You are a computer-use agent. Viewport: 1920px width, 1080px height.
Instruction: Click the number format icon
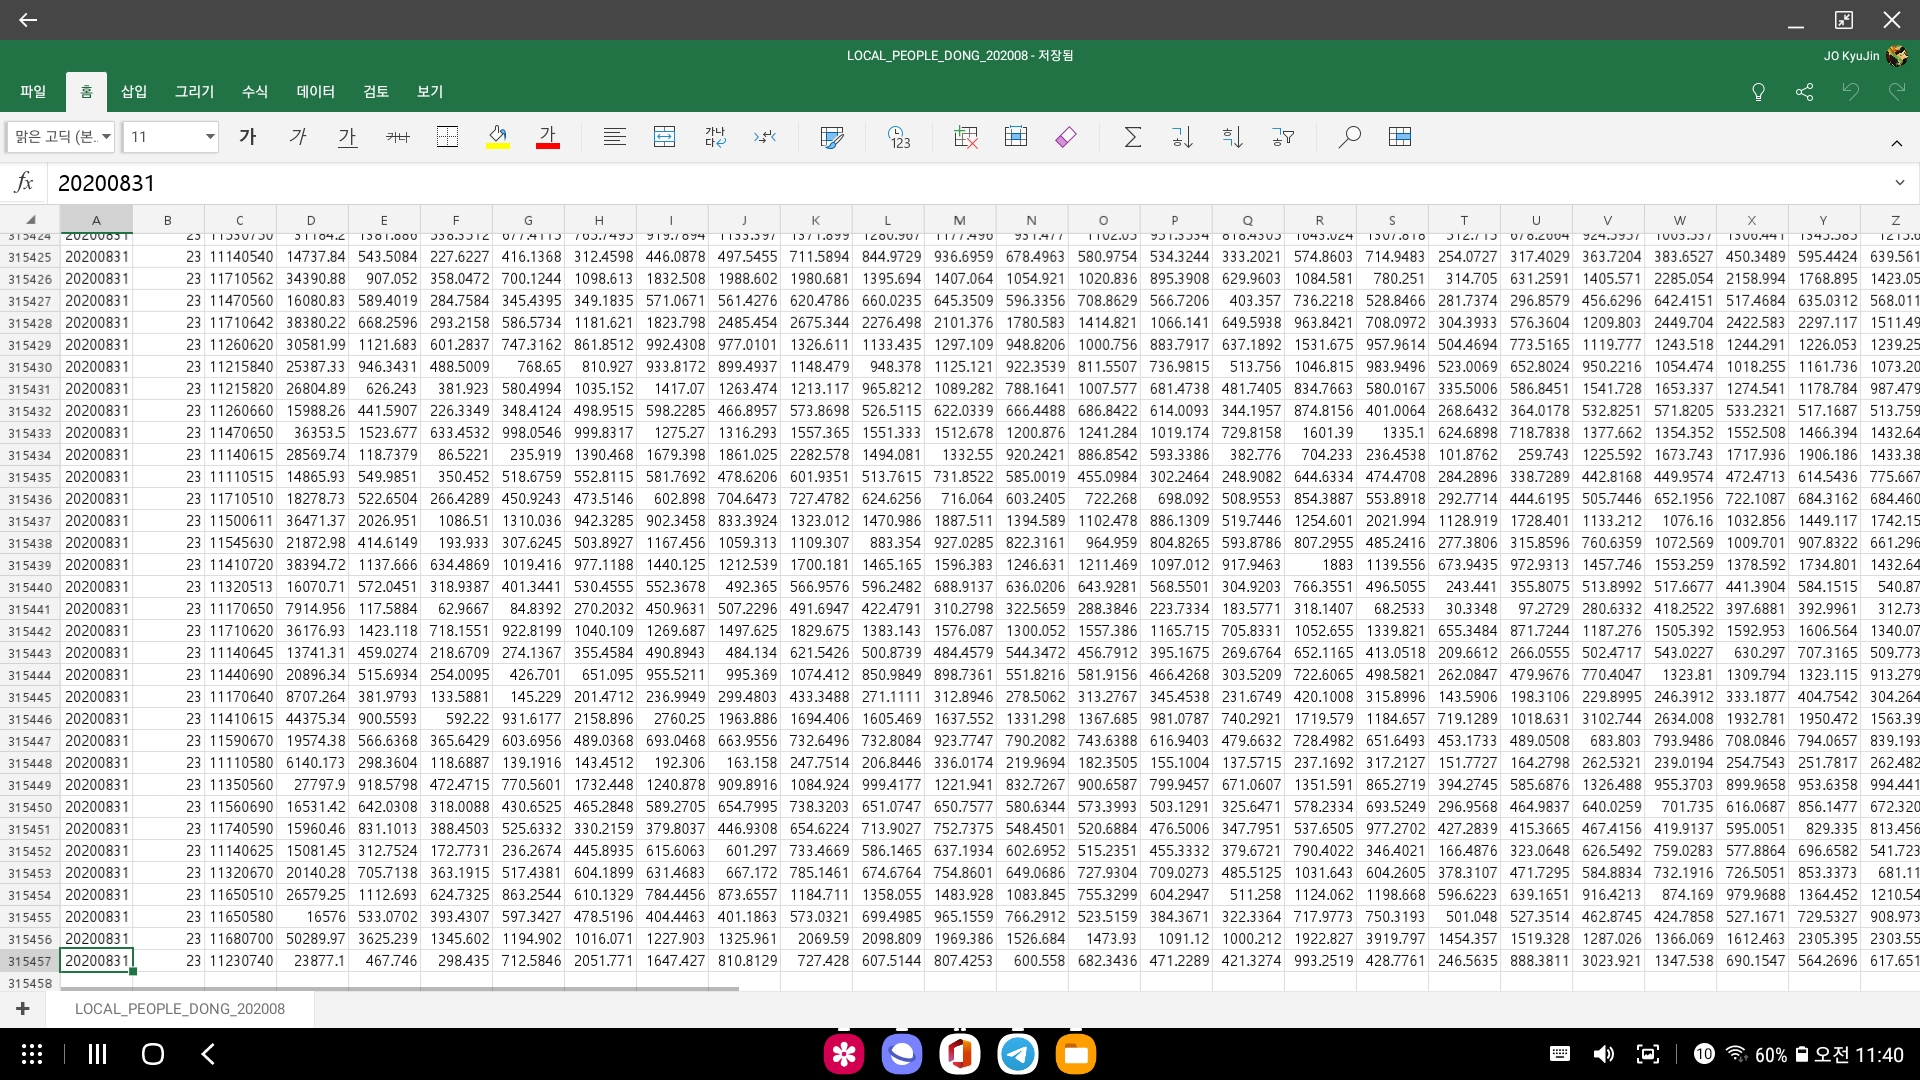click(898, 137)
